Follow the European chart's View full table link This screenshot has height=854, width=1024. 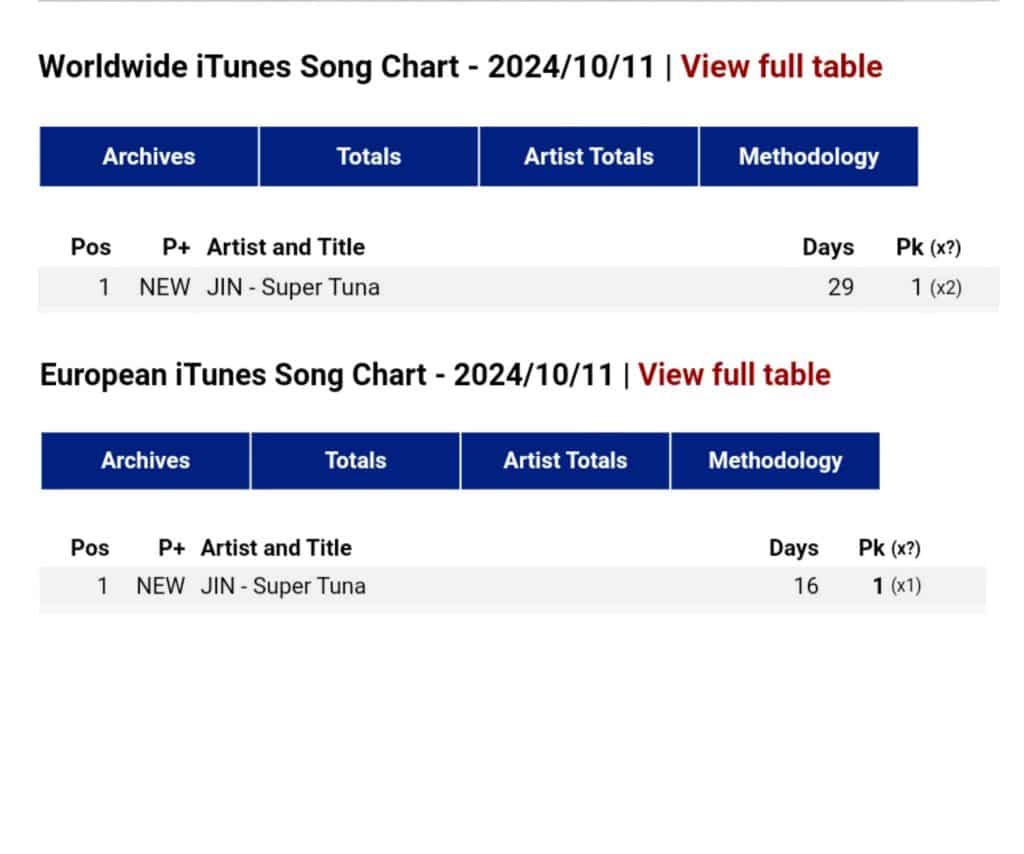point(734,375)
